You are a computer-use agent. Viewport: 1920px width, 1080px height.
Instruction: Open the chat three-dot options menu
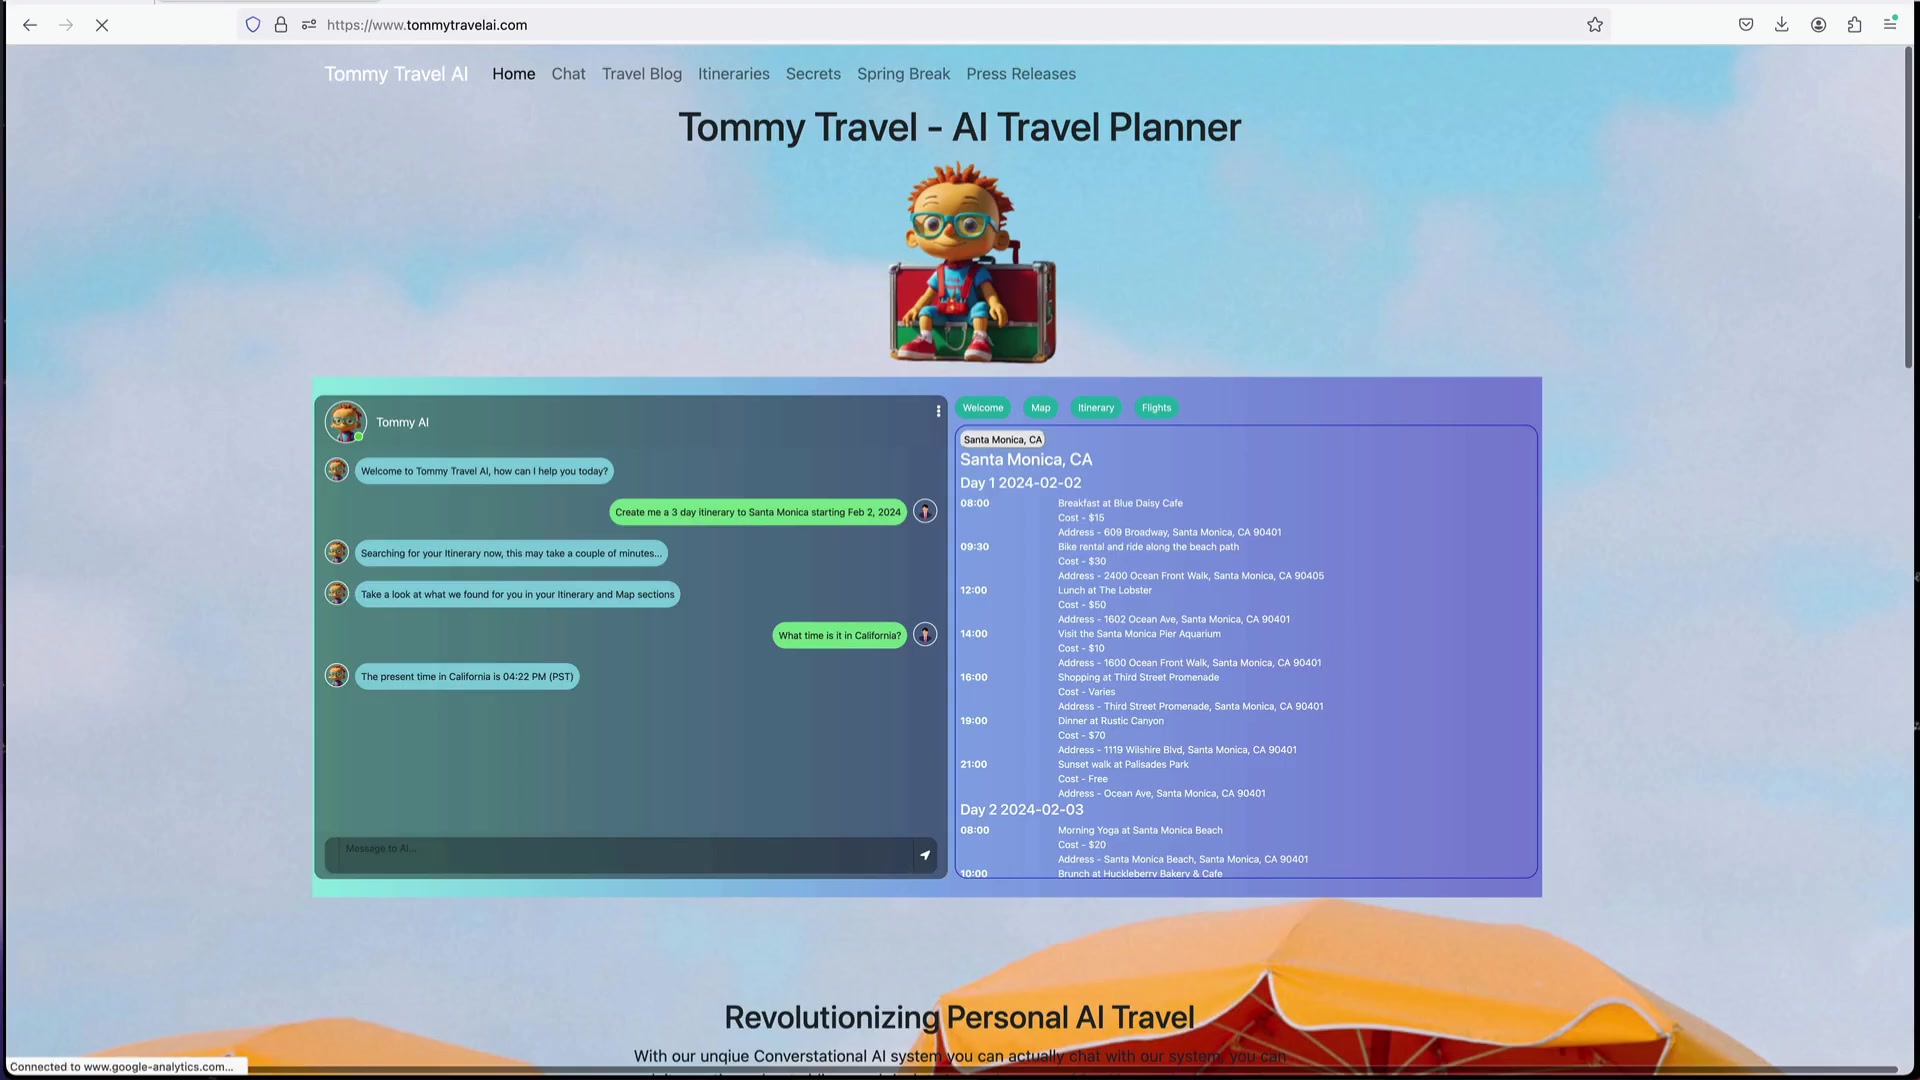(x=938, y=411)
